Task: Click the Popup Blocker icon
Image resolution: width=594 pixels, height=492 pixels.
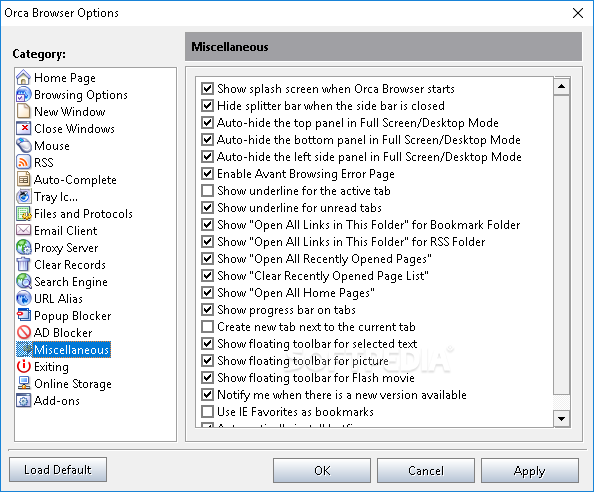Action: point(23,316)
